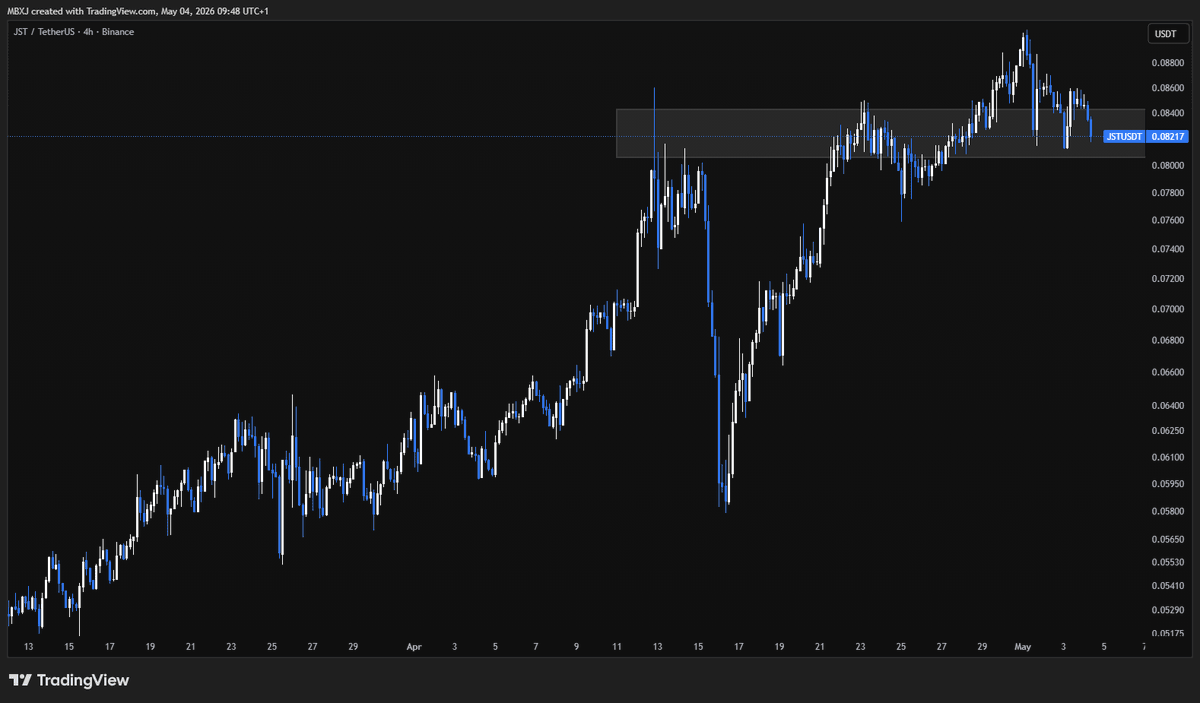Click the 0.08600 price axis label
This screenshot has width=1200, height=703.
click(x=1166, y=88)
